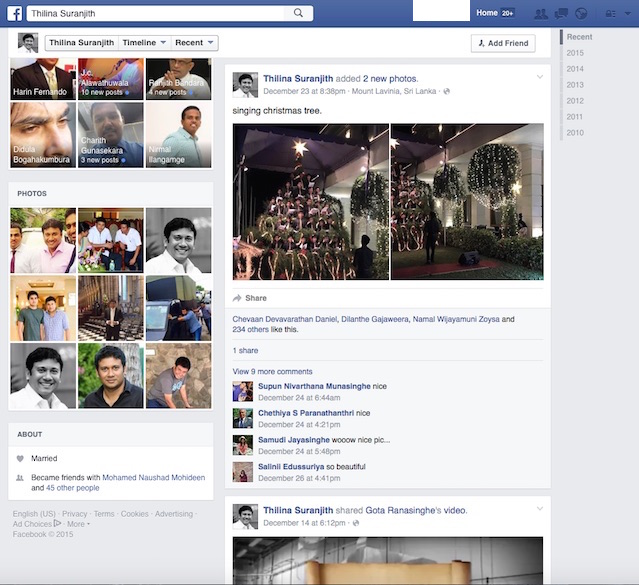This screenshot has width=639, height=585.
Task: Click the profile picture beside the Timeline header
Action: tap(28, 43)
